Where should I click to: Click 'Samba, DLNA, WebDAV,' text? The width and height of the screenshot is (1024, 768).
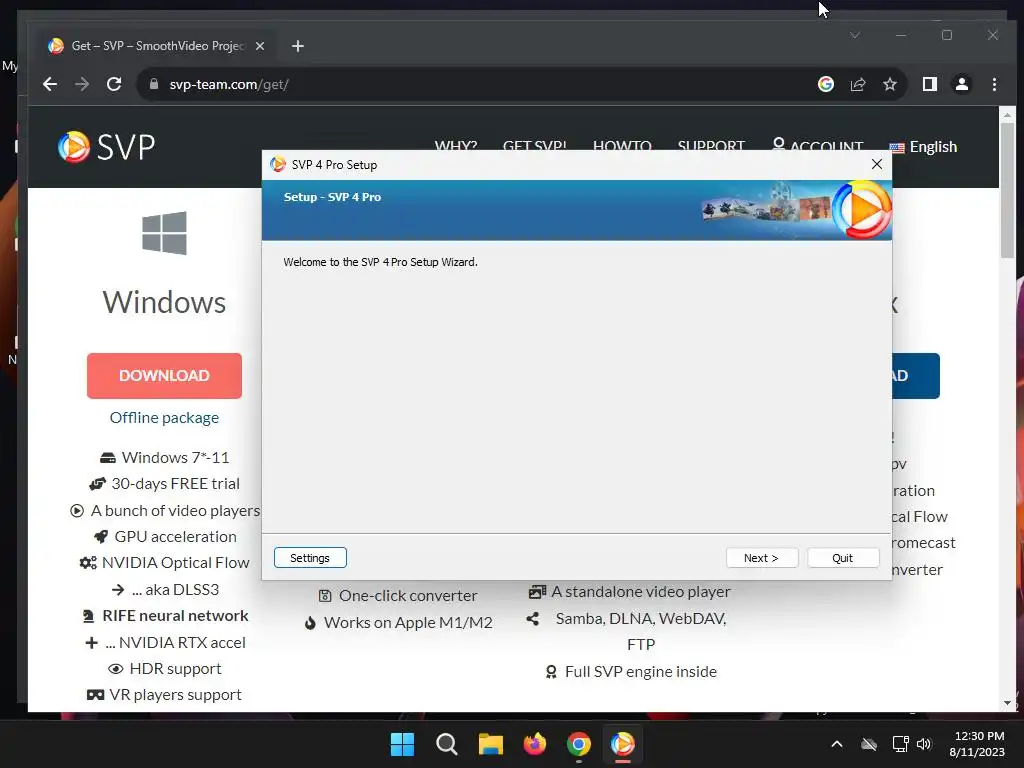pyautogui.click(x=641, y=618)
